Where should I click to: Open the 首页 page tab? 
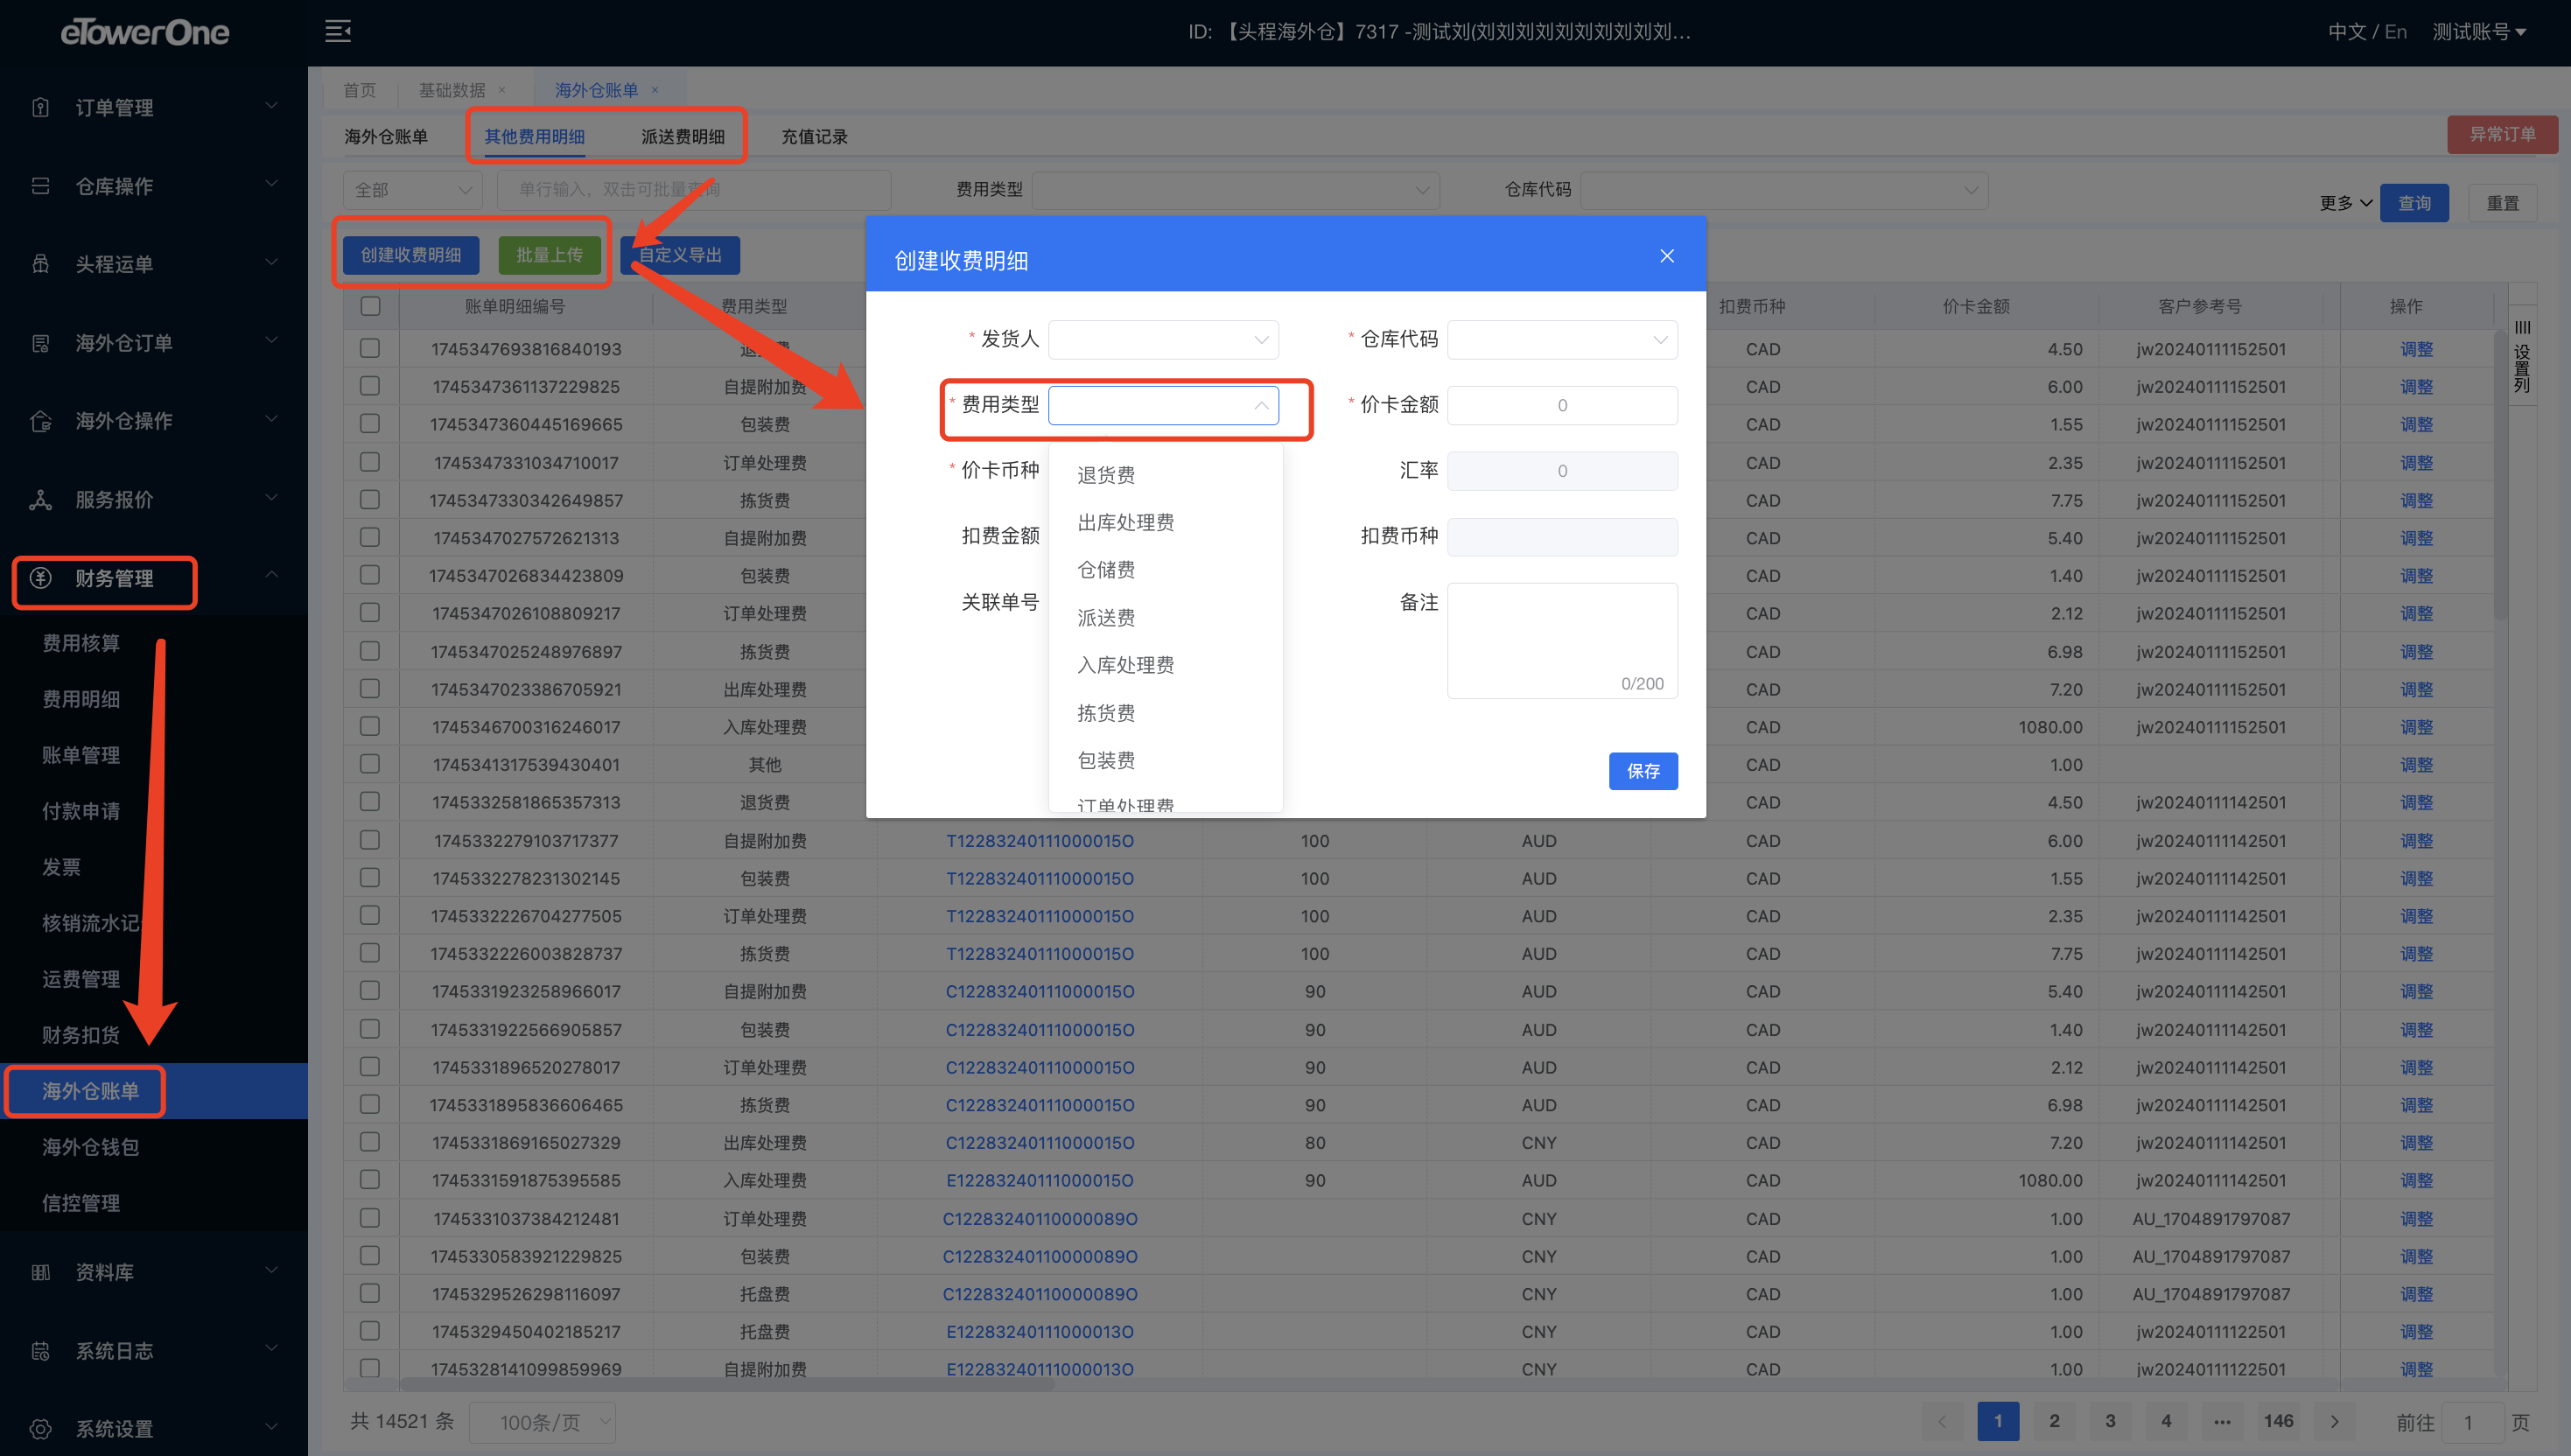[359, 90]
